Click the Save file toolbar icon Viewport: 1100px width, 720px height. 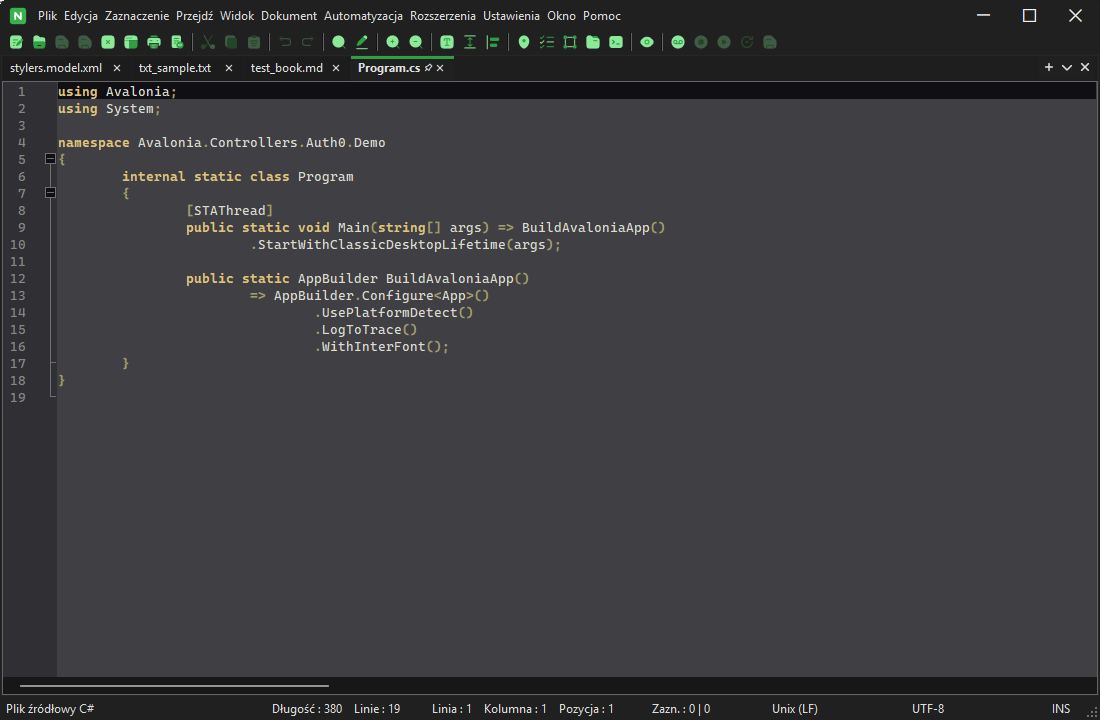62,42
